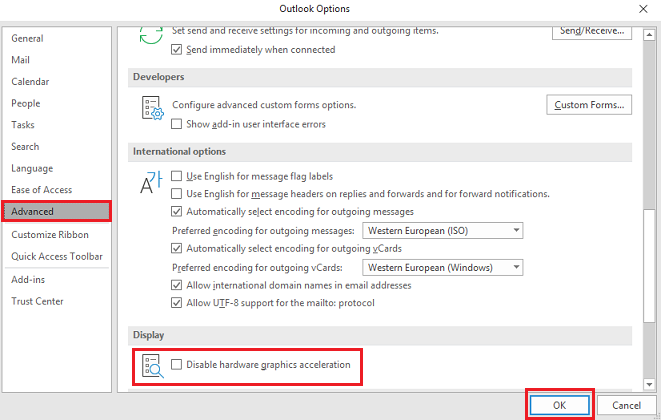Open Ease of Access settings
The image size is (661, 420).
[x=56, y=190]
